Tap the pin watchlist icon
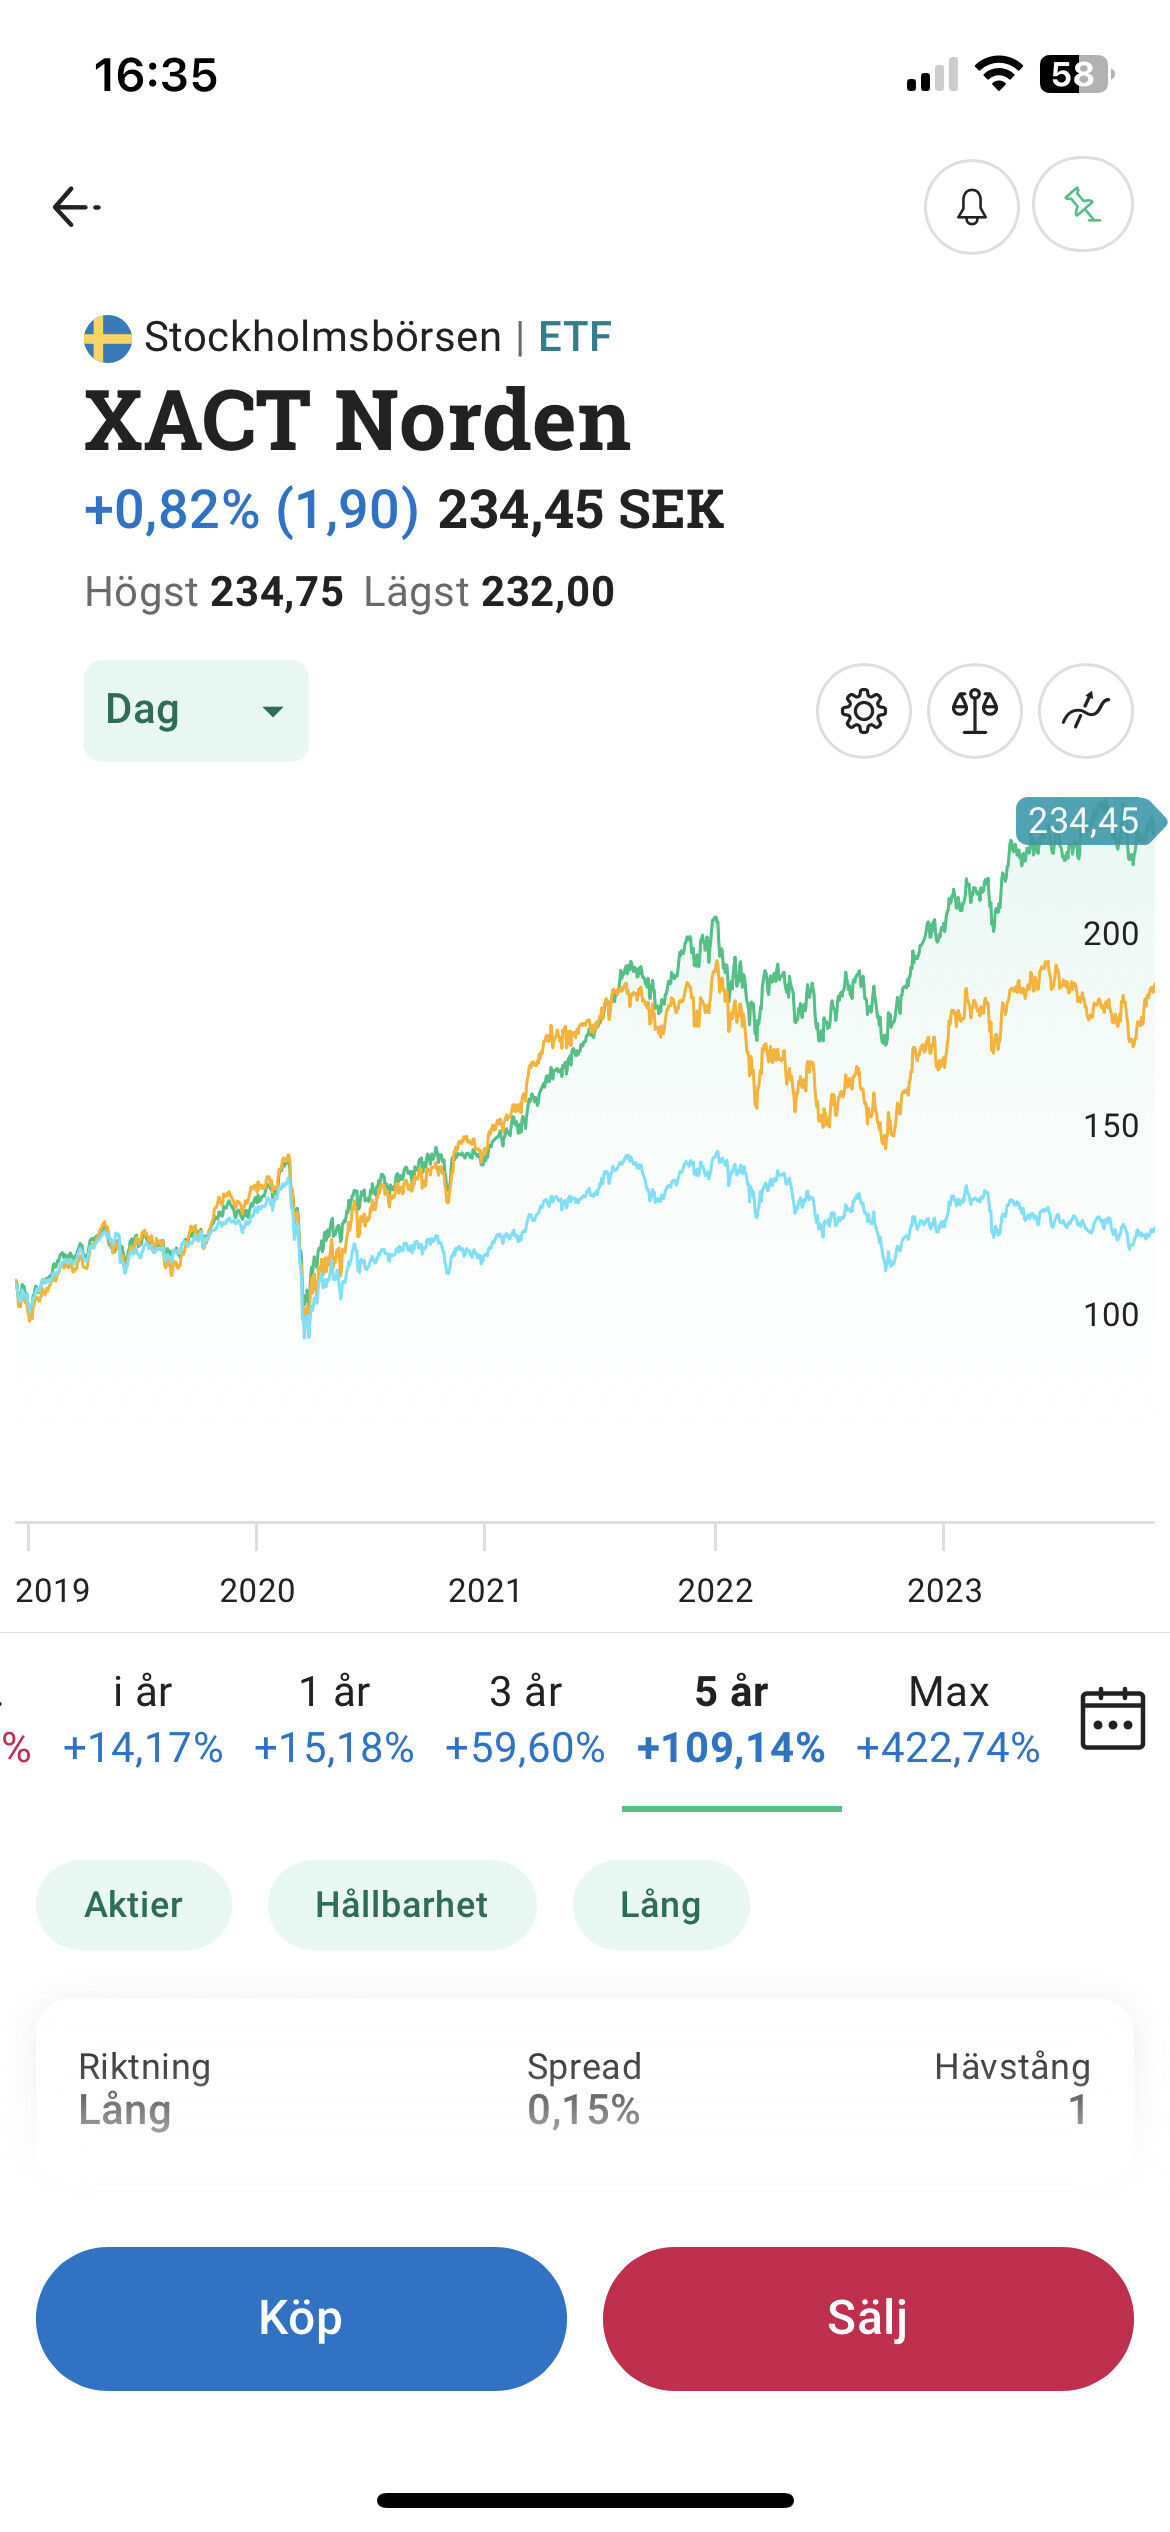Image resolution: width=1170 pixels, height=2532 pixels. coord(1082,205)
